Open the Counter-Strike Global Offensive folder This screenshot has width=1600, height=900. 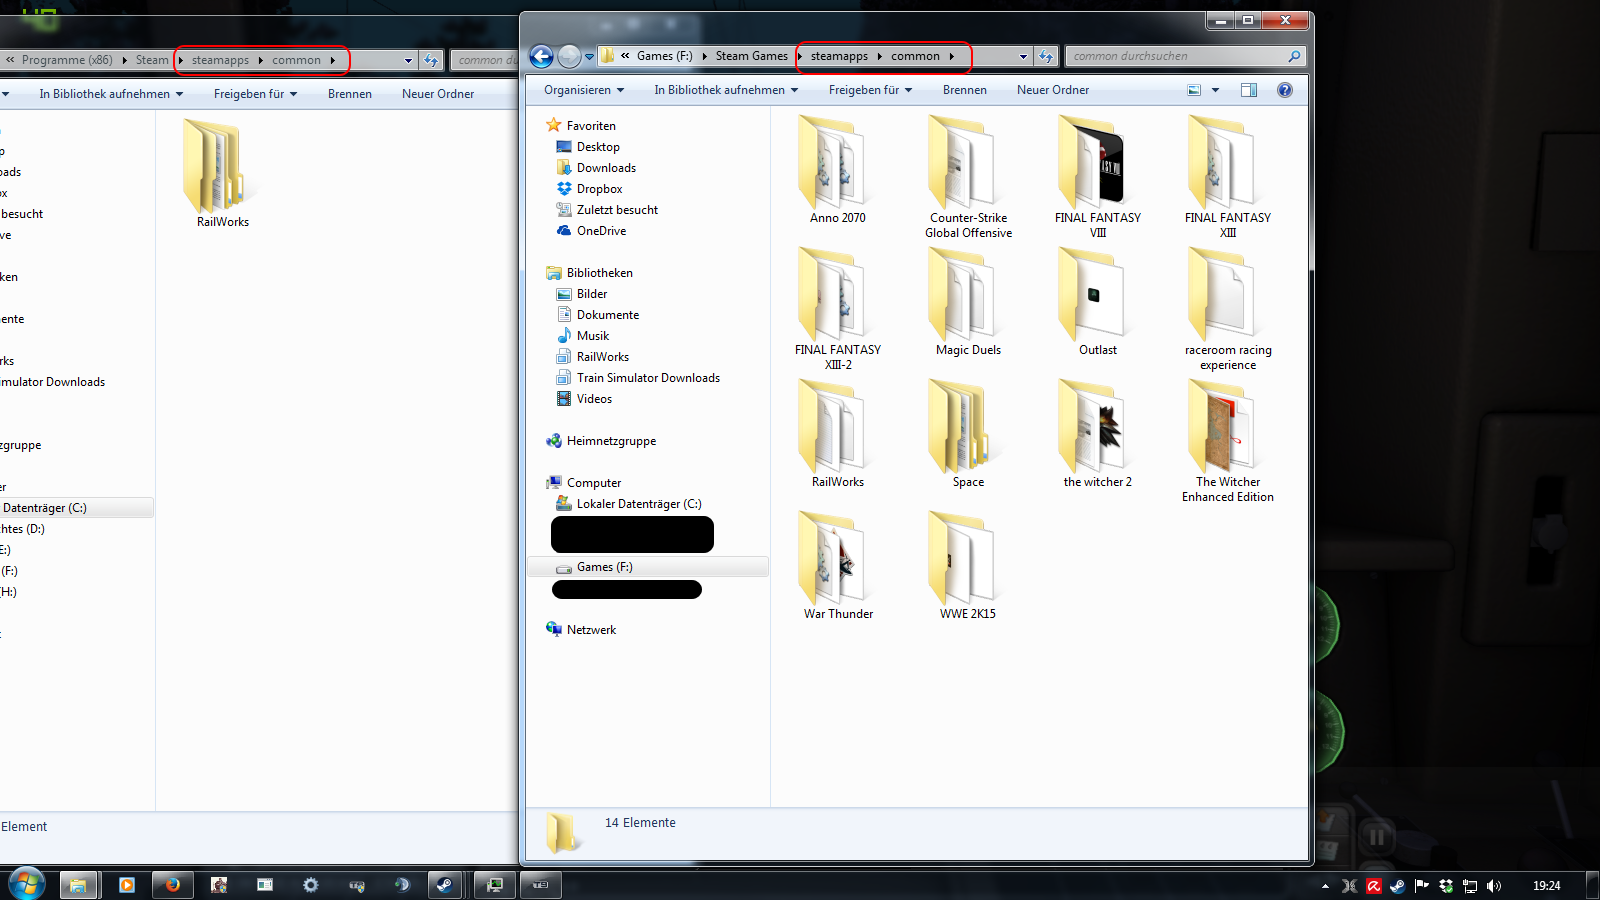pyautogui.click(x=968, y=177)
